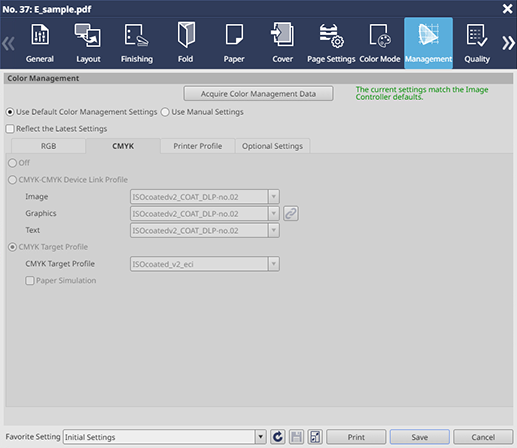Switch to the RGB tab
Screen dimensions: 517x448
[48, 146]
